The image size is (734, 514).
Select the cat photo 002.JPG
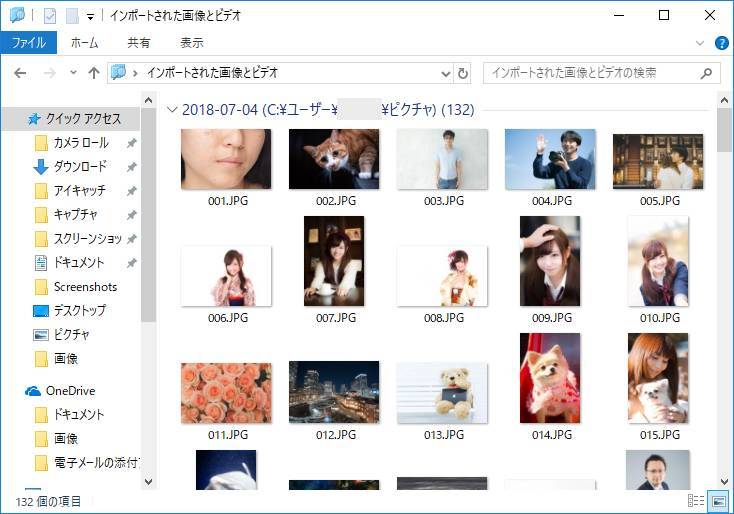click(334, 159)
